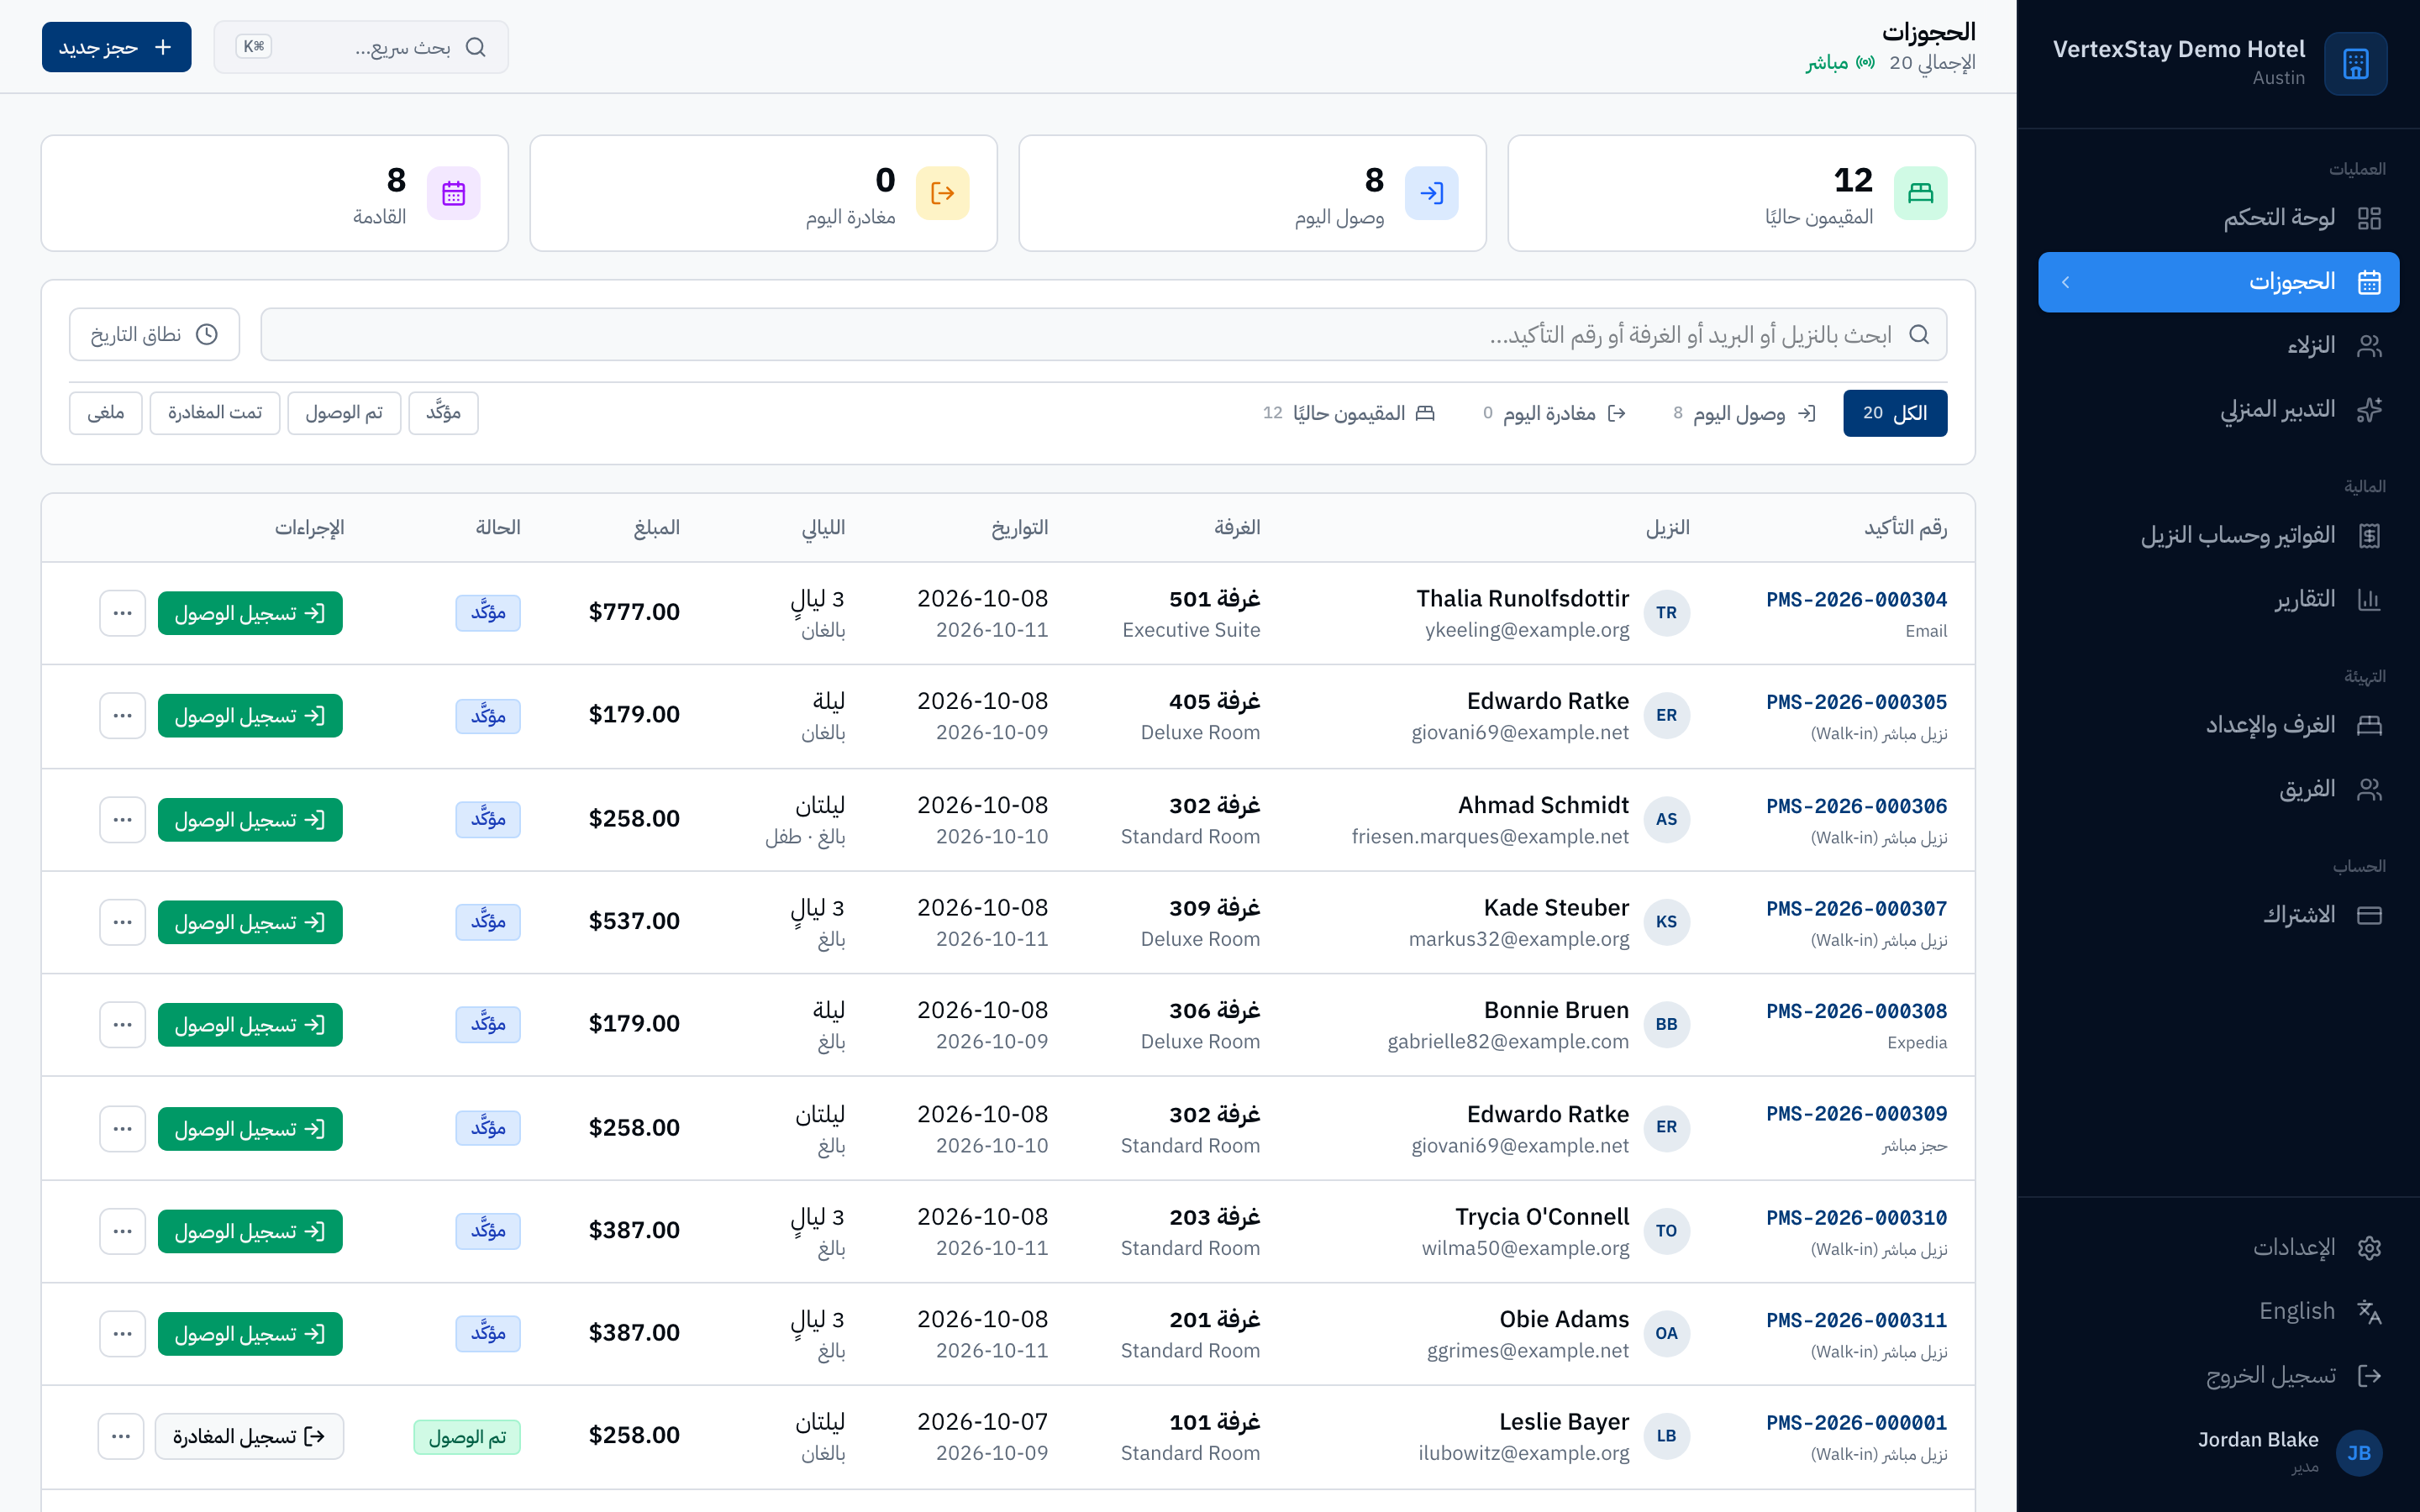Viewport: 2420px width, 1512px height.
Task: Select the وصول اليوم 8 filter tab
Action: (x=1744, y=413)
